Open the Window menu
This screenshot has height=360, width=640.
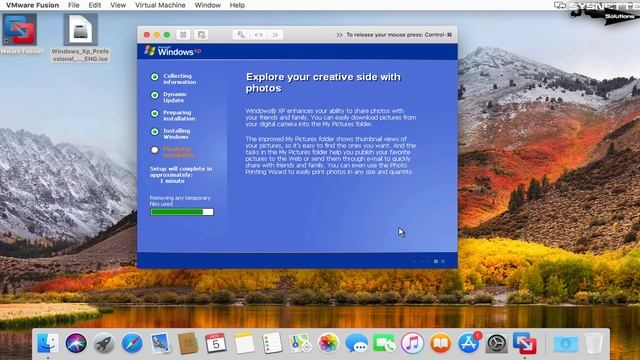coord(207,5)
